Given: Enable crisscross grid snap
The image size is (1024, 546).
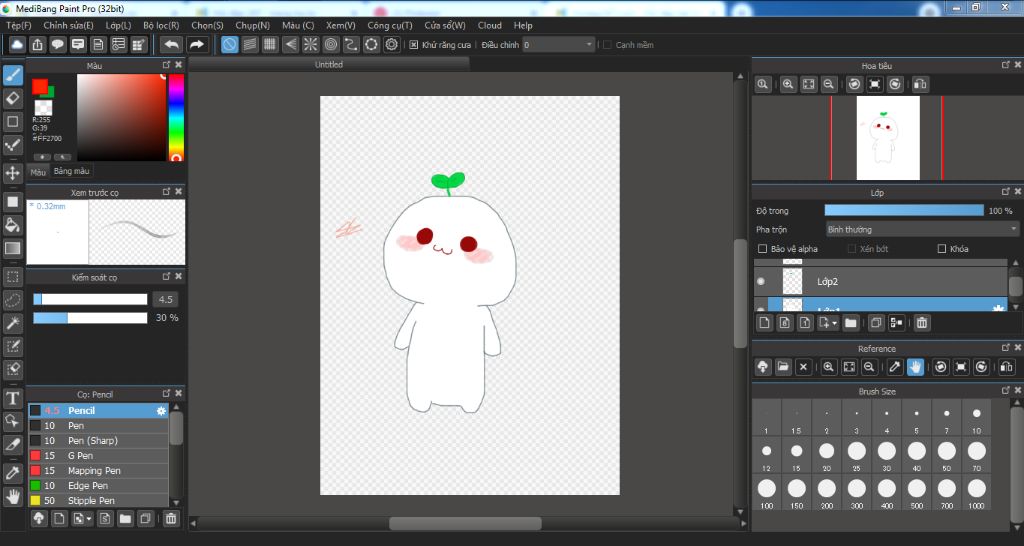Looking at the screenshot, I should (x=270, y=44).
